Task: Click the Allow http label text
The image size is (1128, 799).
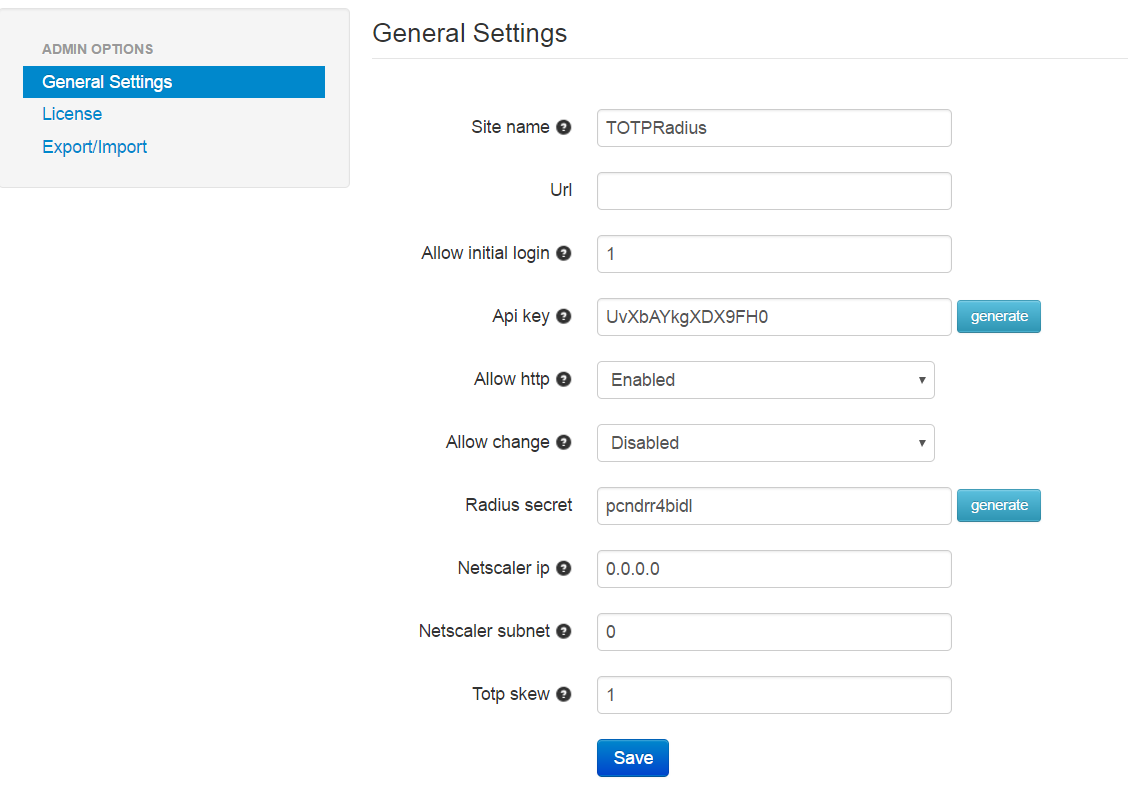Action: [511, 379]
